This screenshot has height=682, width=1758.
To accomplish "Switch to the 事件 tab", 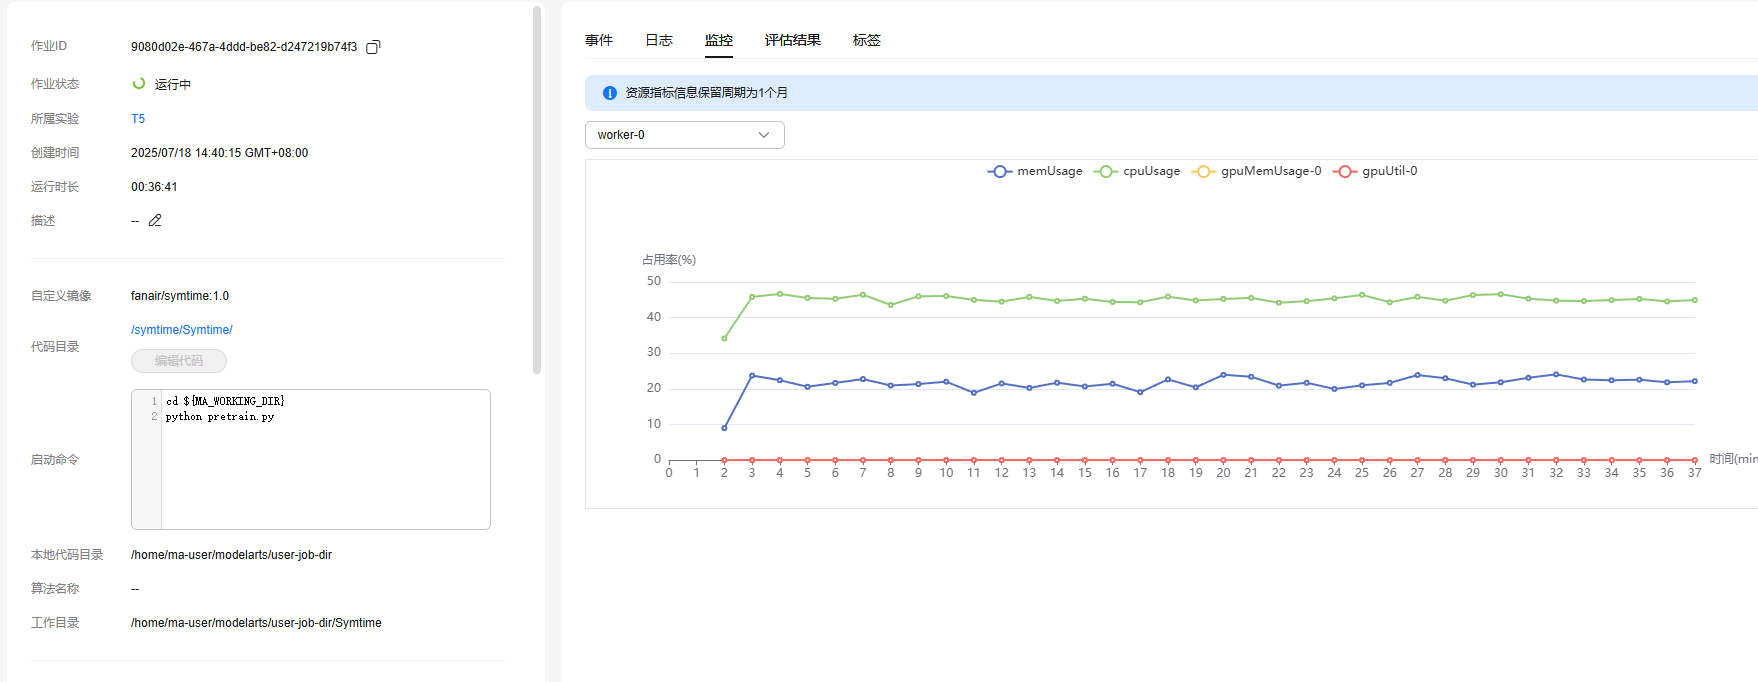I will click(x=599, y=40).
